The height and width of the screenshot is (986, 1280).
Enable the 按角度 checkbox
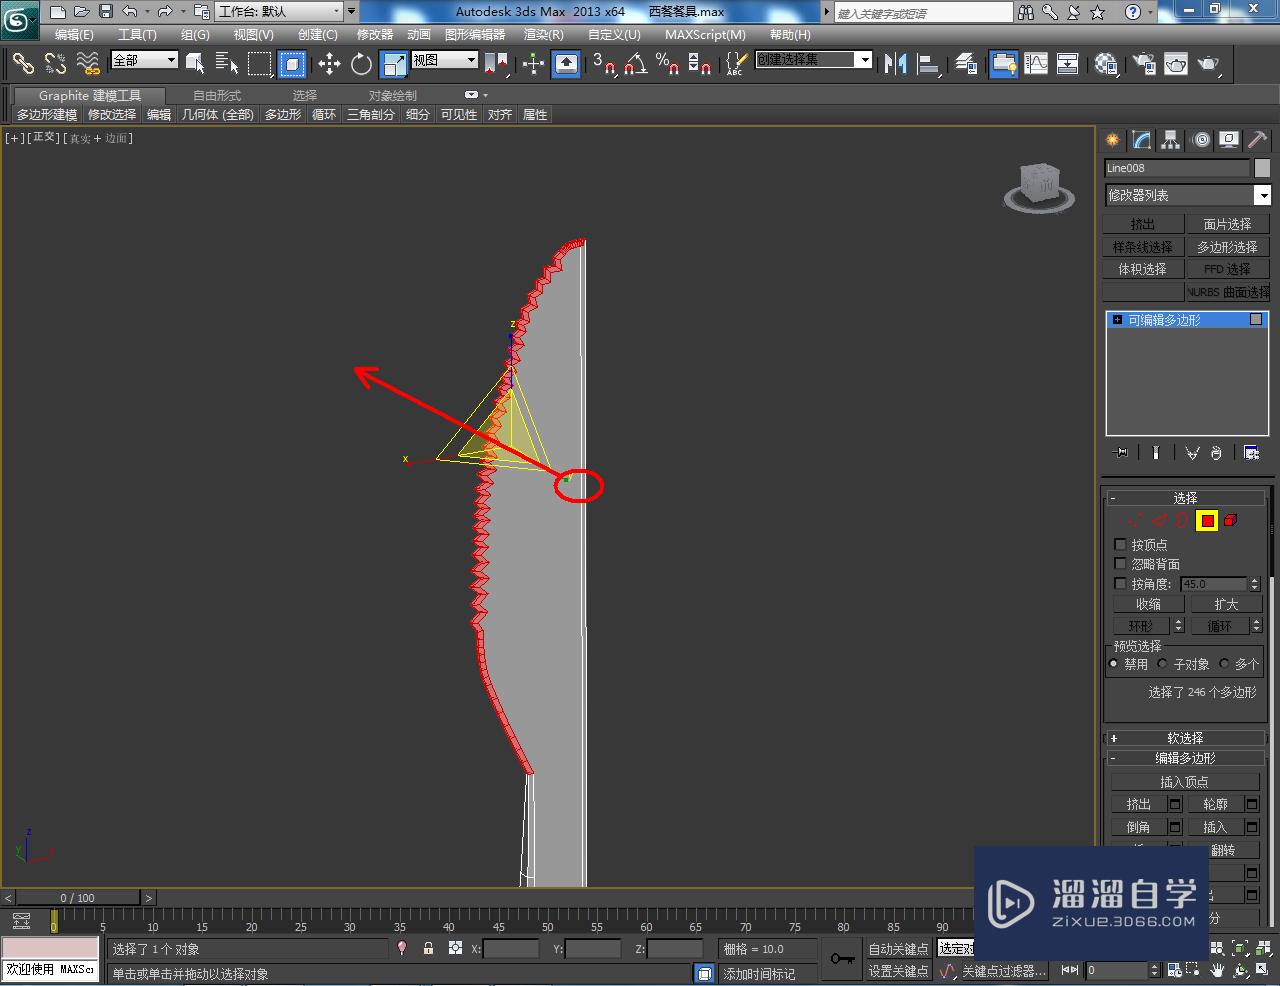point(1120,584)
